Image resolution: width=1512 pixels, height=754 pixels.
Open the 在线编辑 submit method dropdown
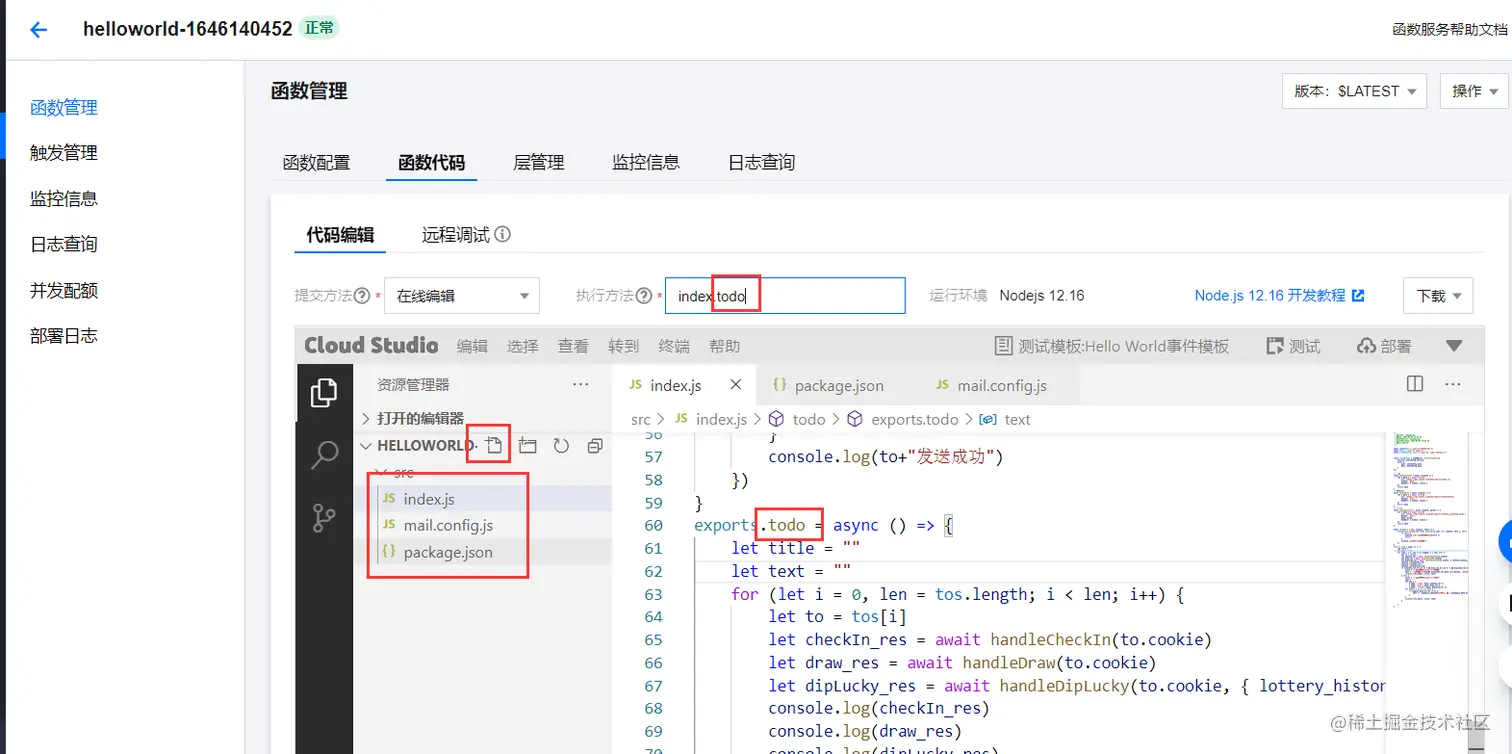pyautogui.click(x=462, y=296)
